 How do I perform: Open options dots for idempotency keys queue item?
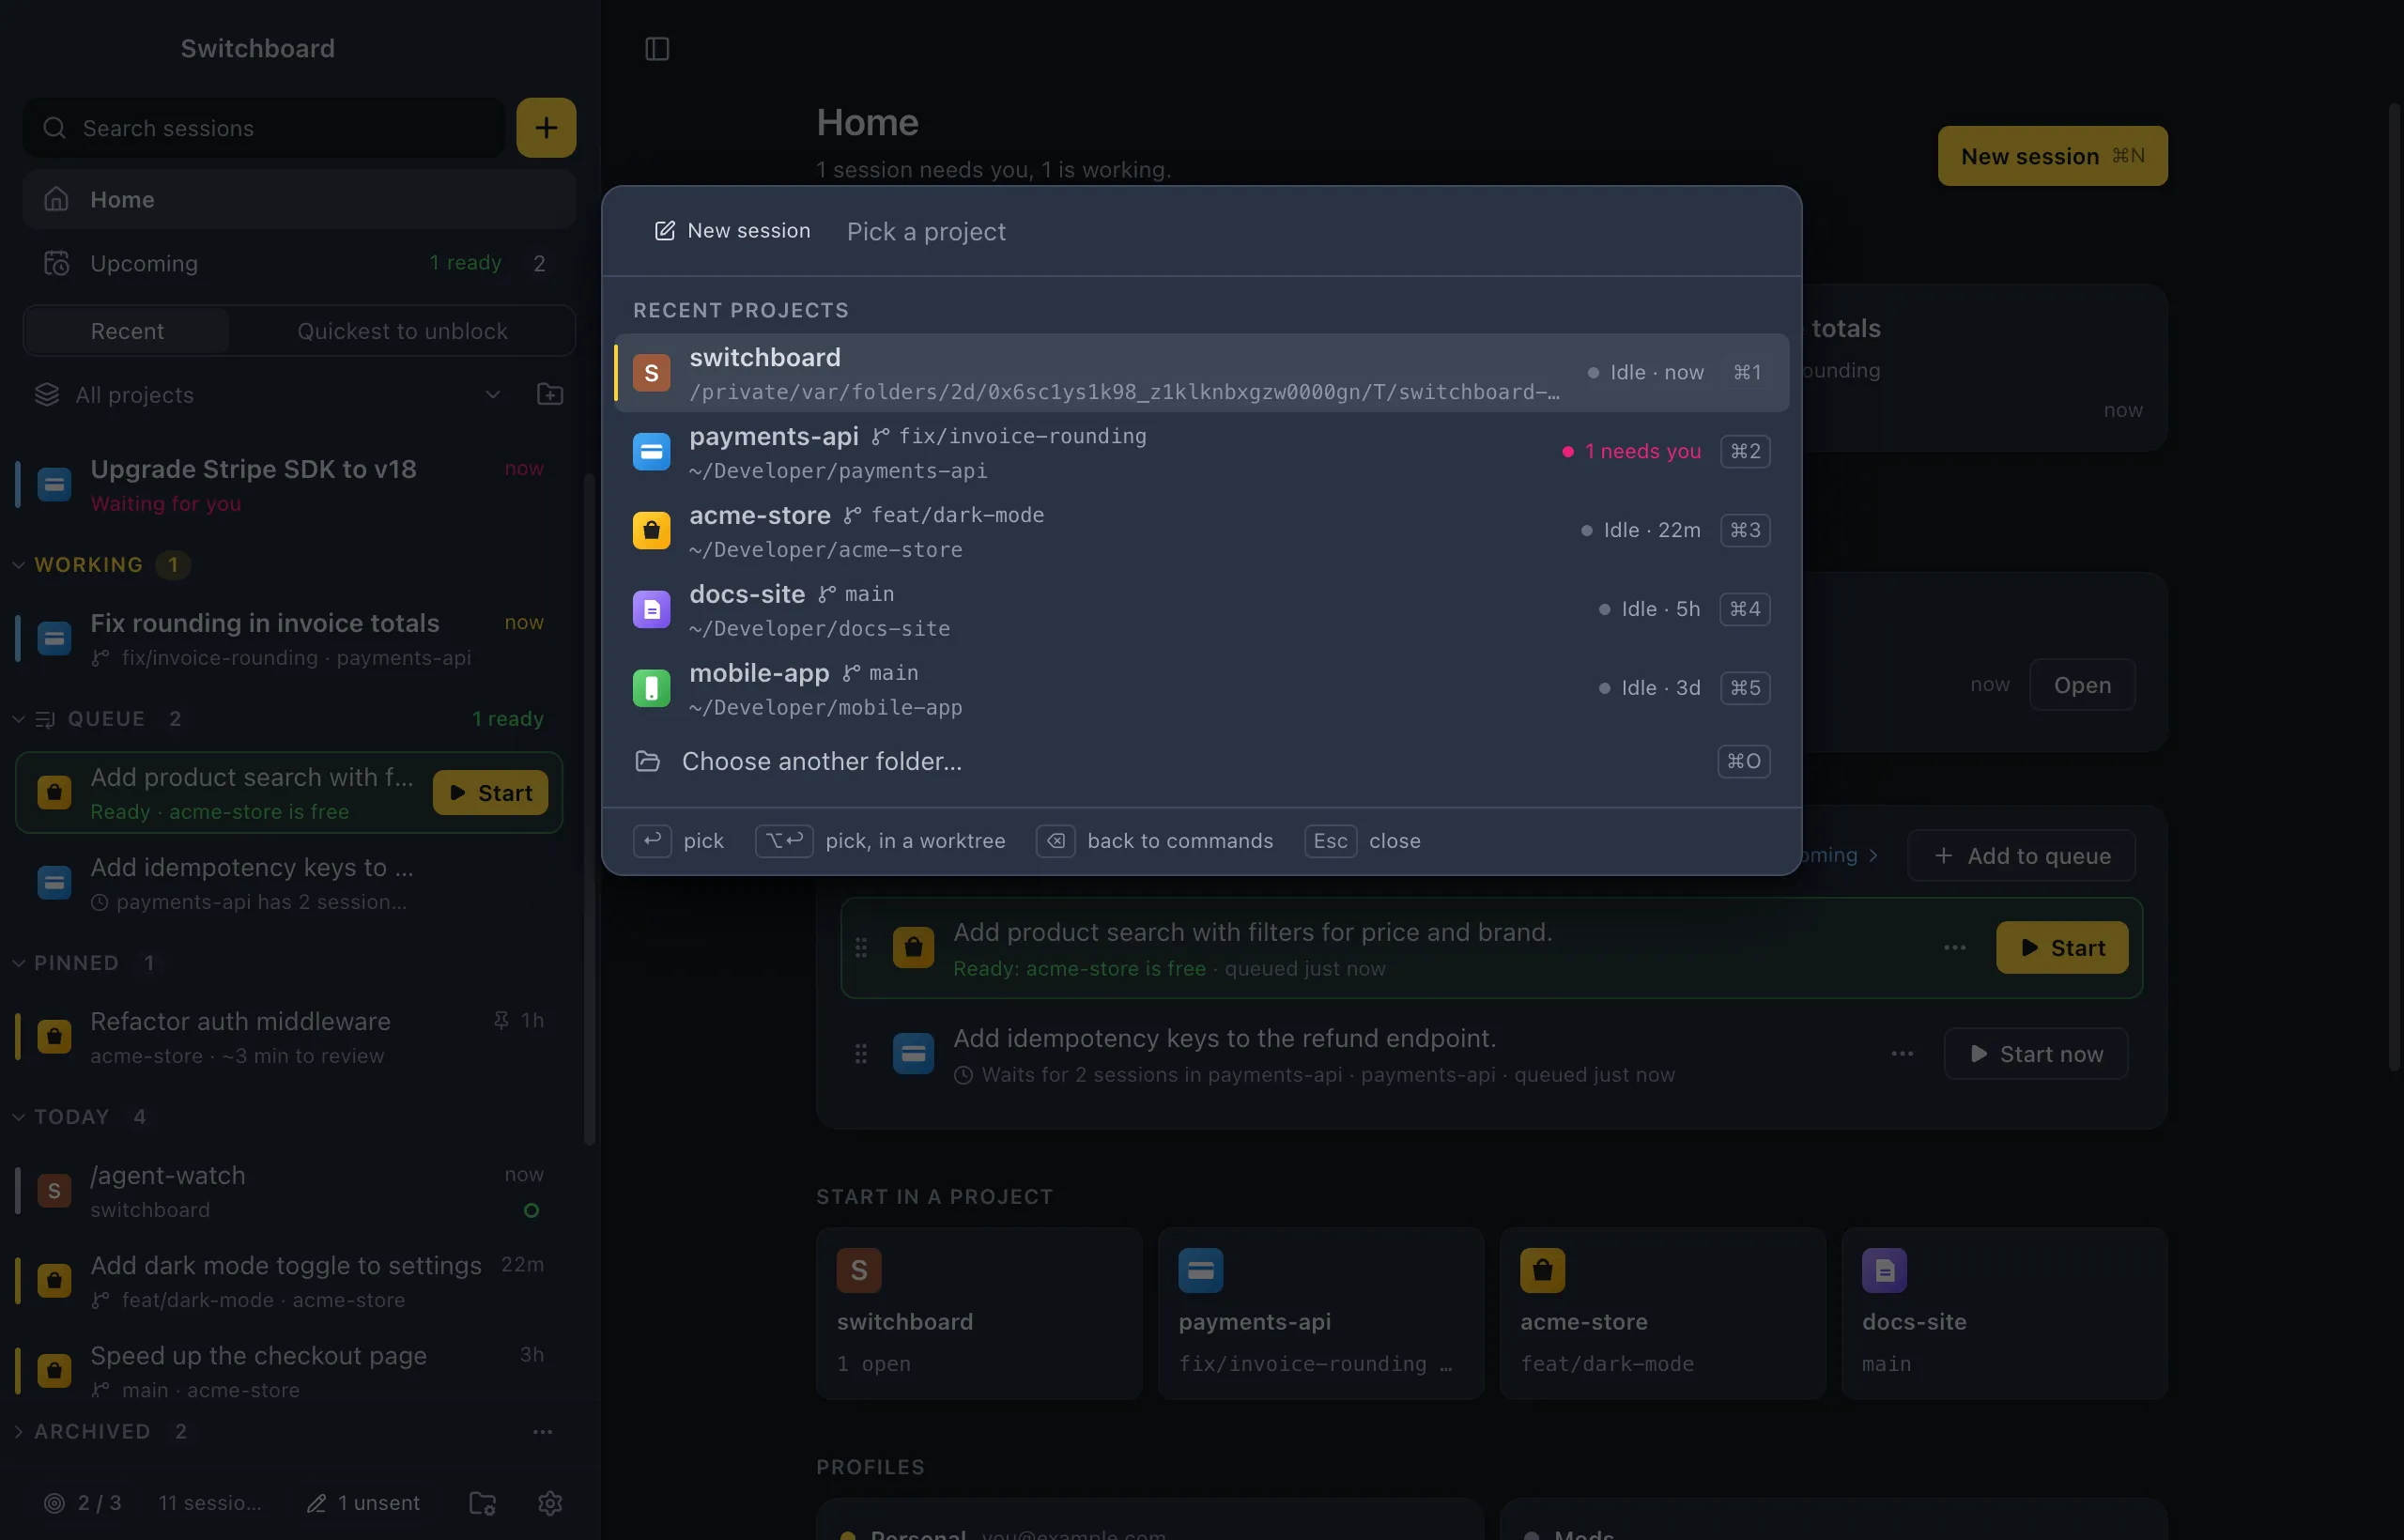1902,1053
